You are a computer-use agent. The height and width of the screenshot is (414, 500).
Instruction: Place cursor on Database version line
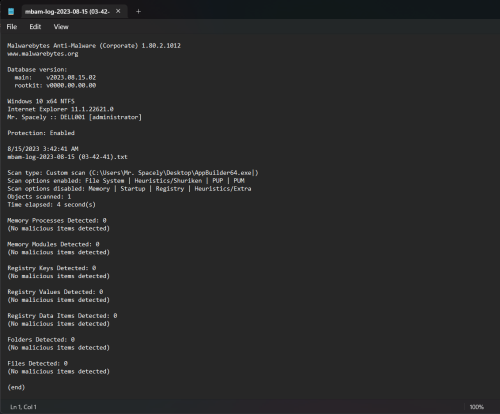tap(37, 70)
